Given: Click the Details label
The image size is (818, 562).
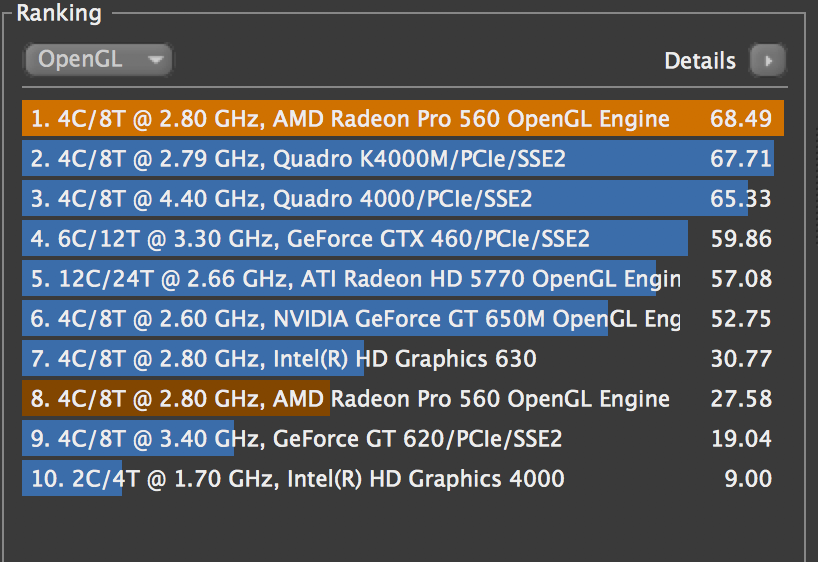Looking at the screenshot, I should 700,61.
